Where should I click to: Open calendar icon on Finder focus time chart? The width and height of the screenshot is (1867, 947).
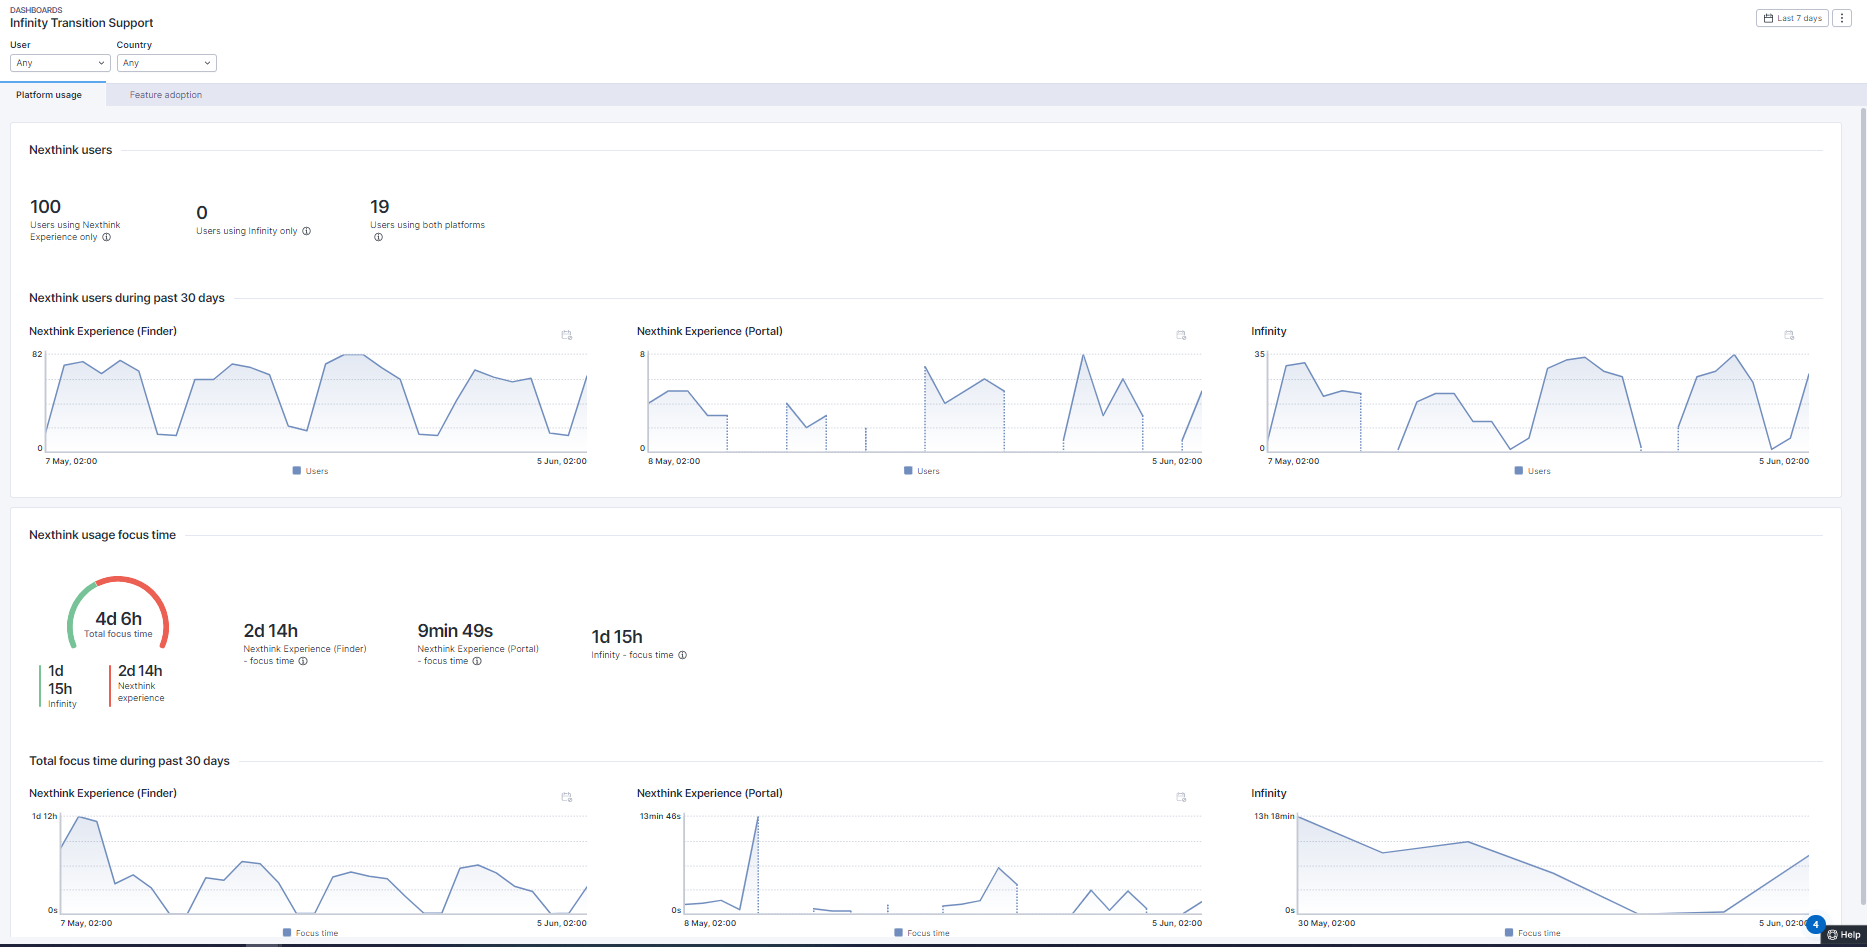[567, 797]
